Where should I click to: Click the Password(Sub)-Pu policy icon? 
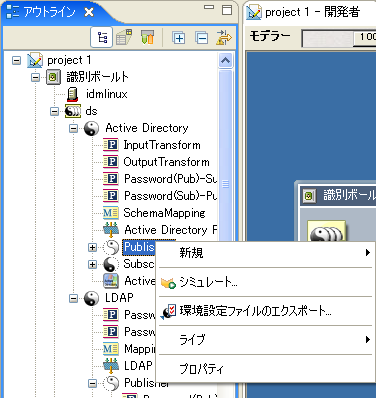click(x=111, y=196)
